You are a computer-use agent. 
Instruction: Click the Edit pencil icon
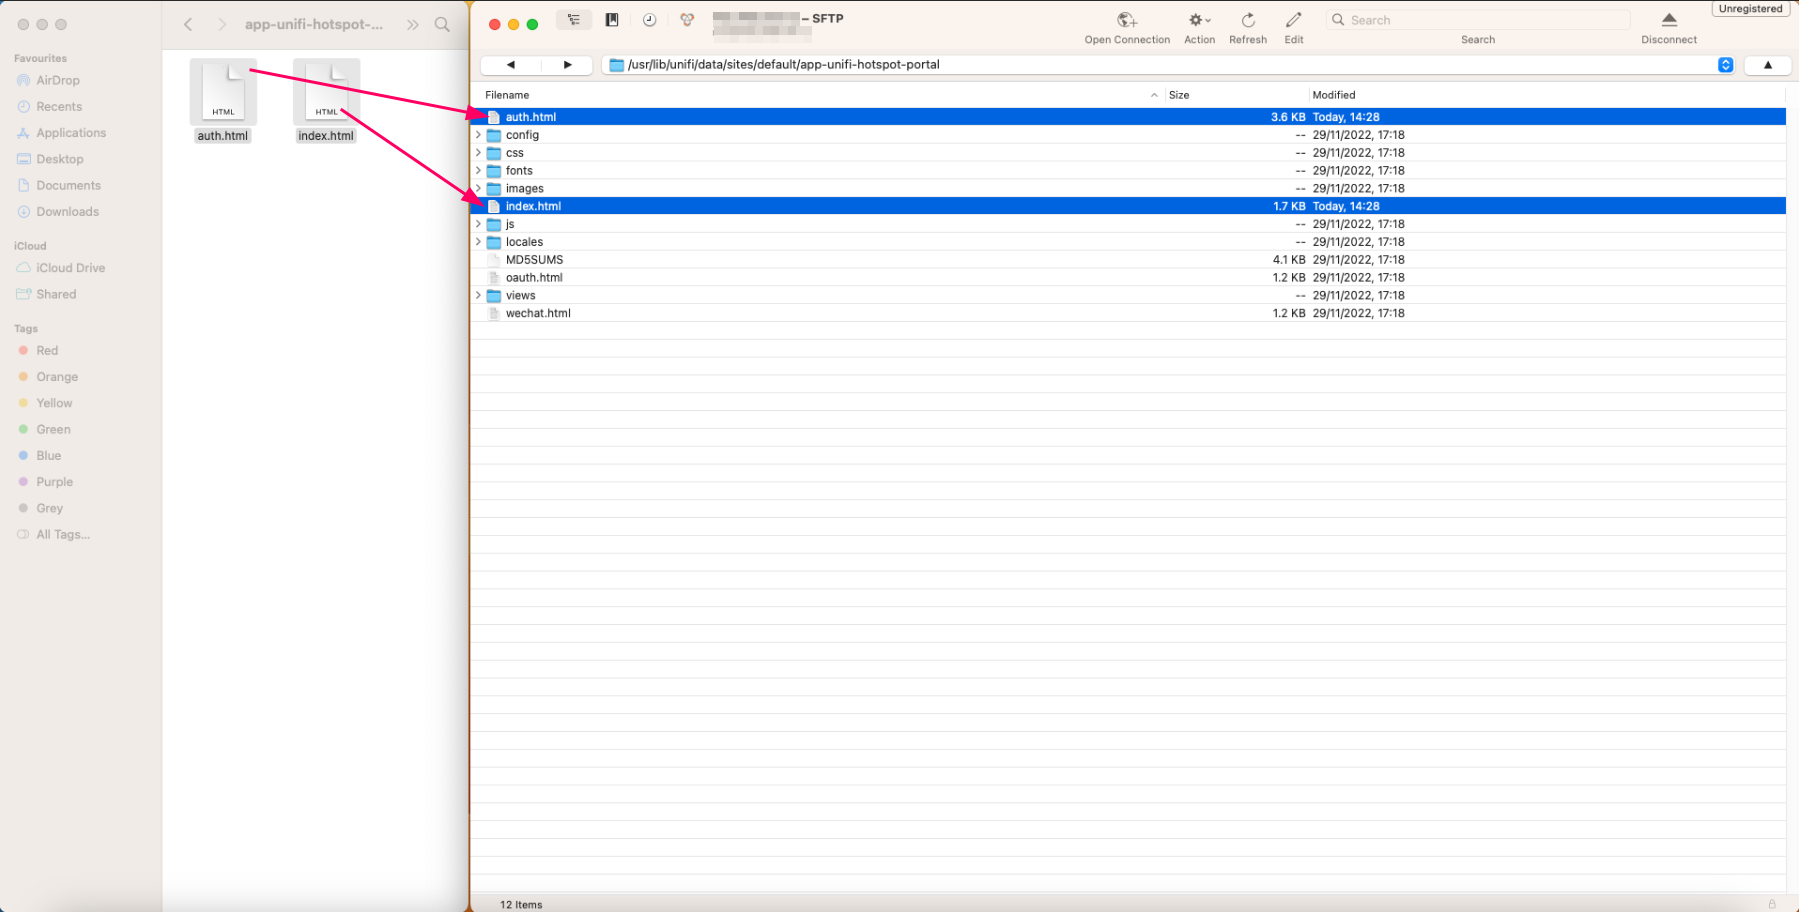pyautogui.click(x=1293, y=21)
